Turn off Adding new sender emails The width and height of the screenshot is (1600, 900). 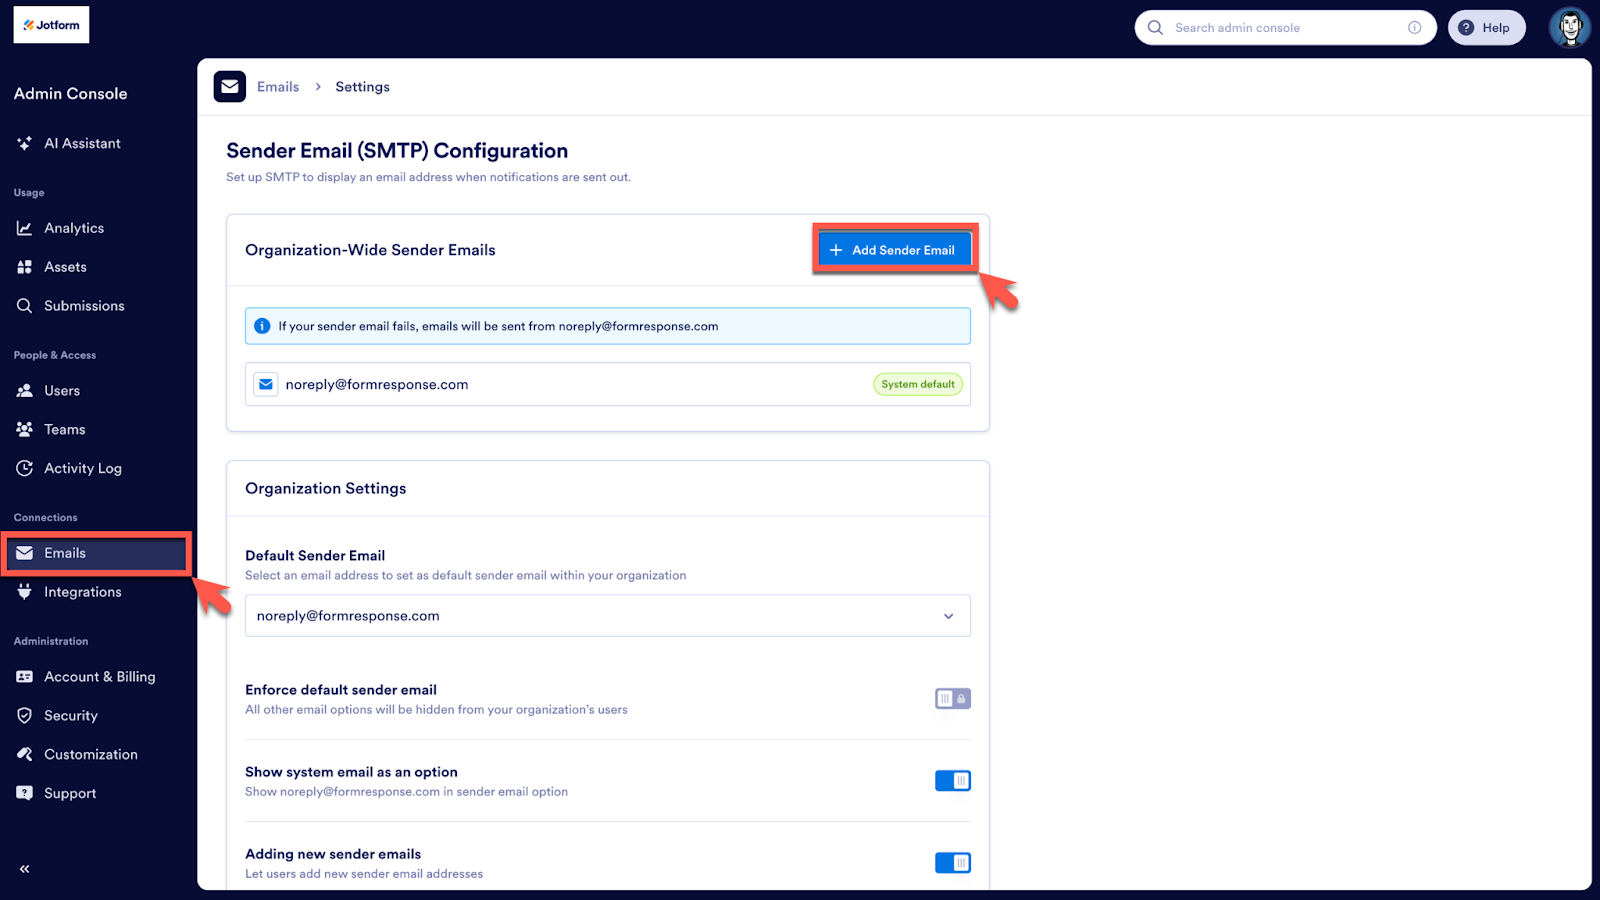coord(951,862)
